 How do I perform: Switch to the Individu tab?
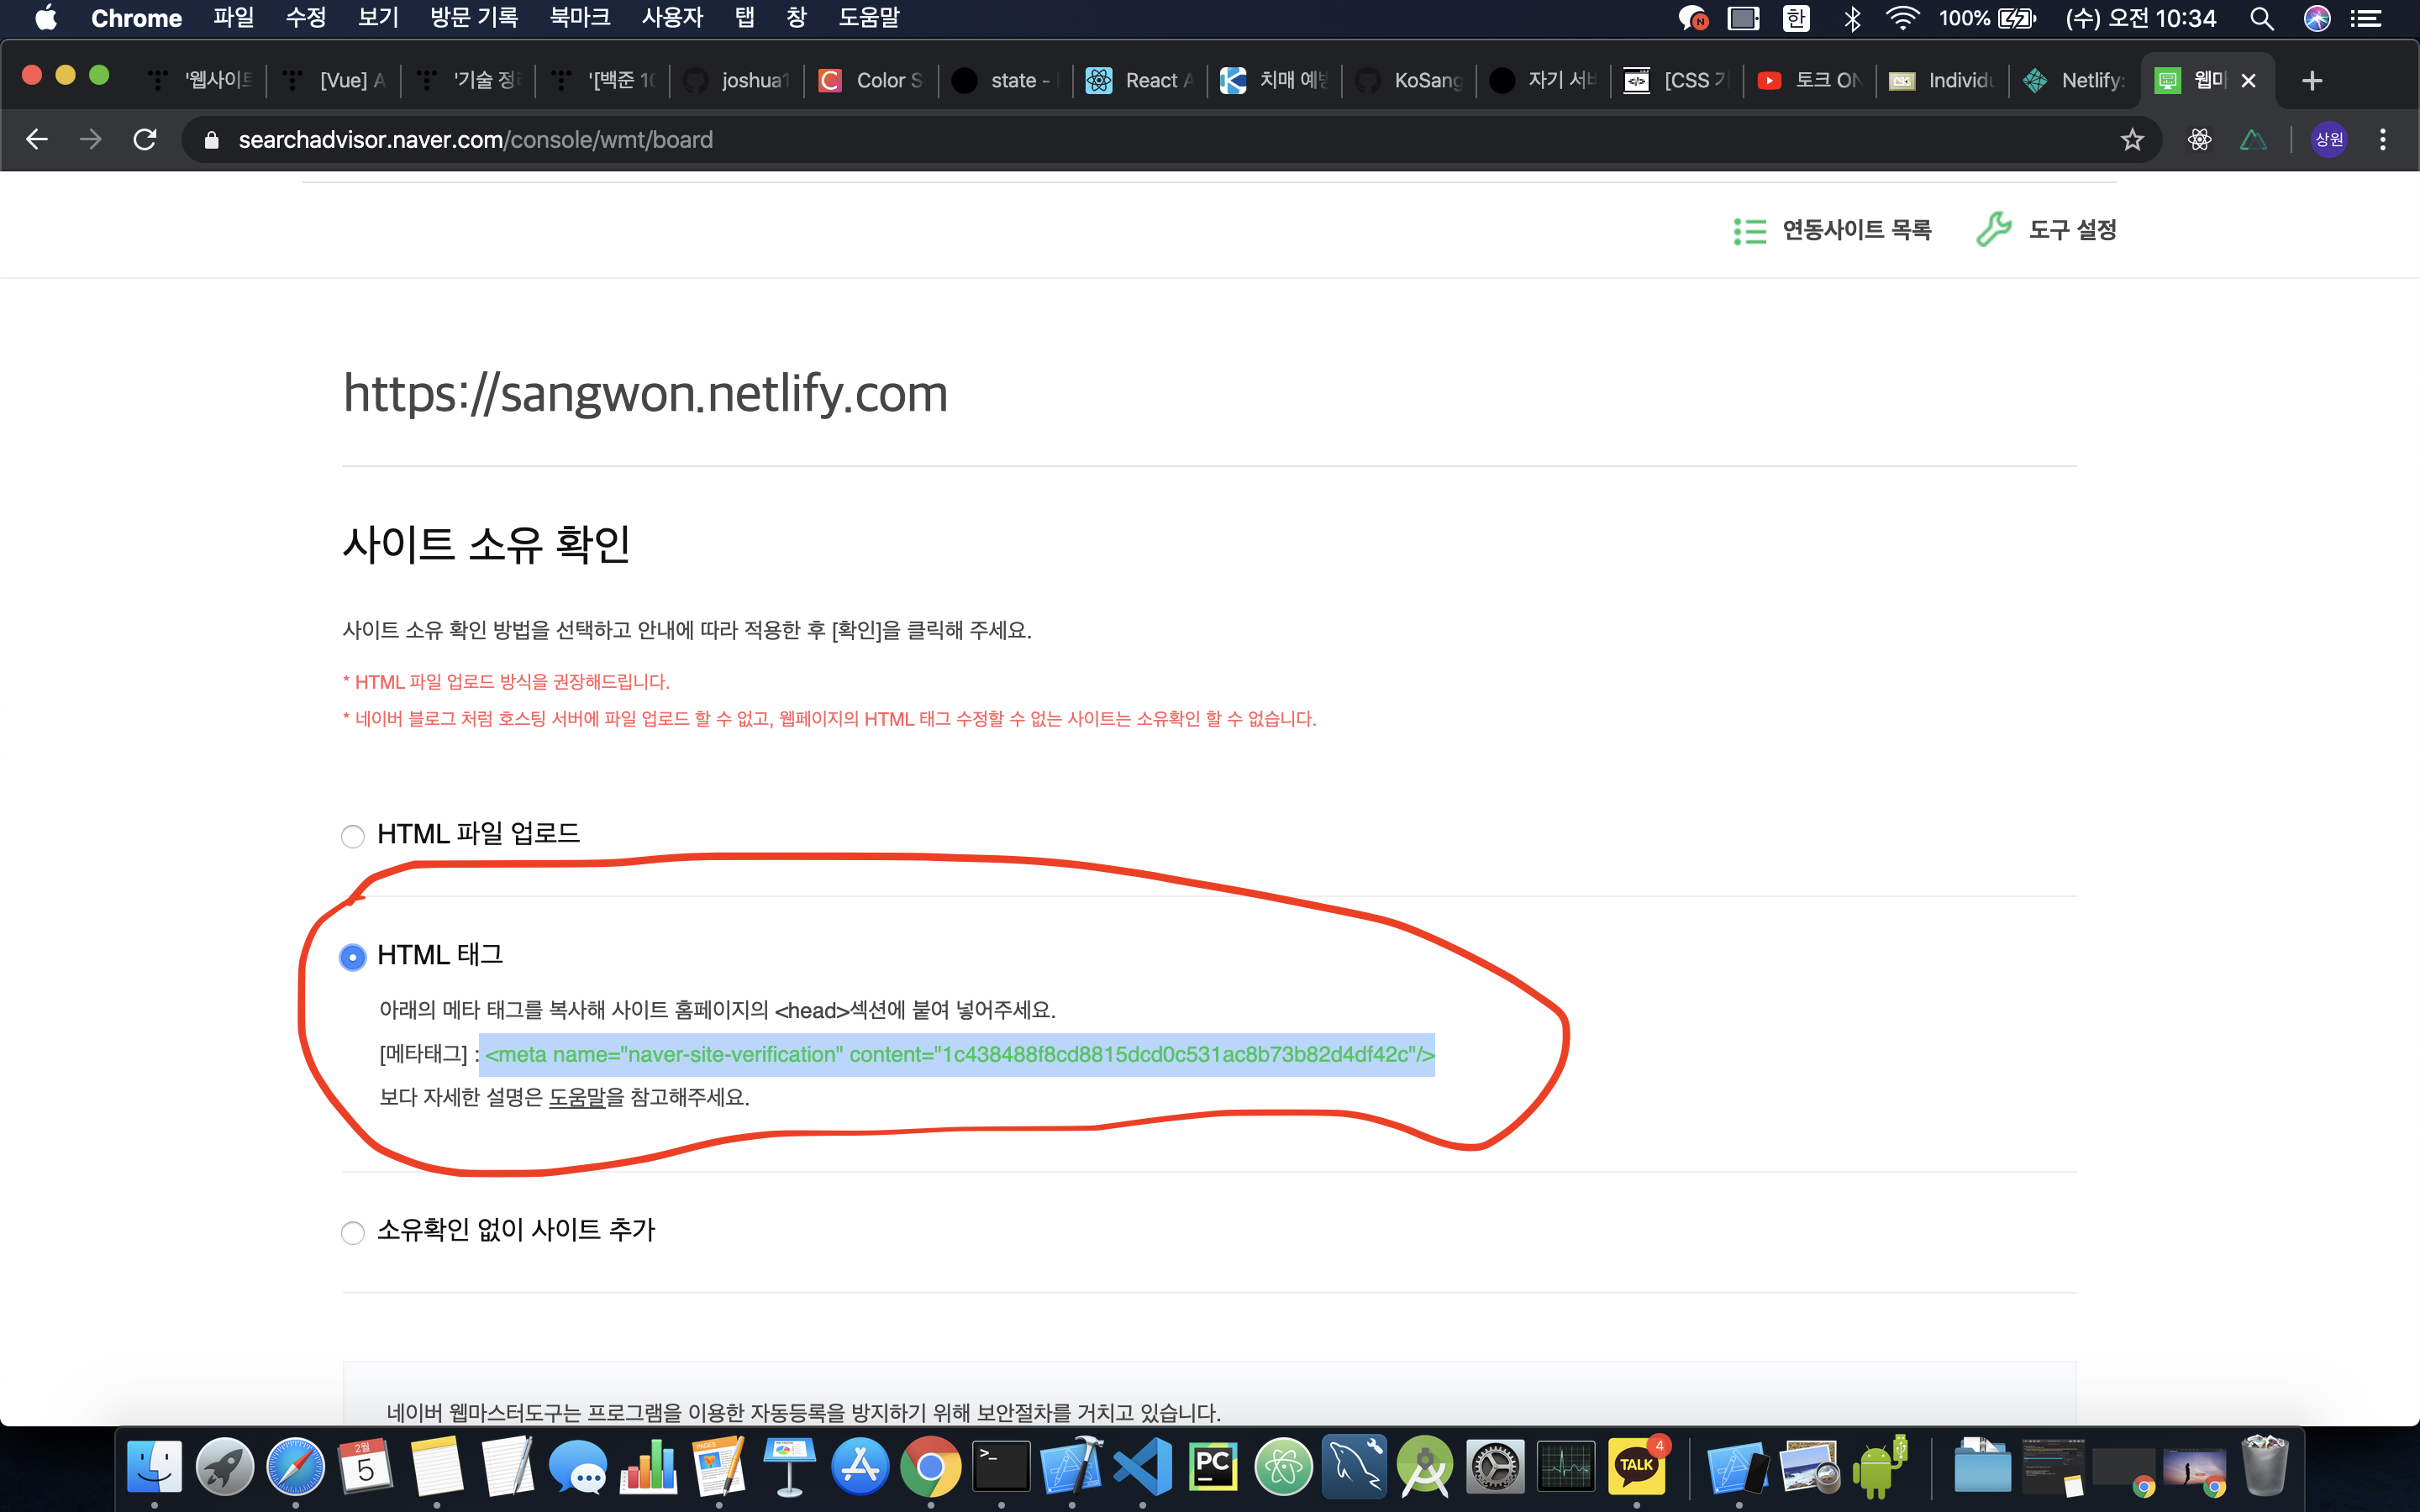tap(1943, 81)
